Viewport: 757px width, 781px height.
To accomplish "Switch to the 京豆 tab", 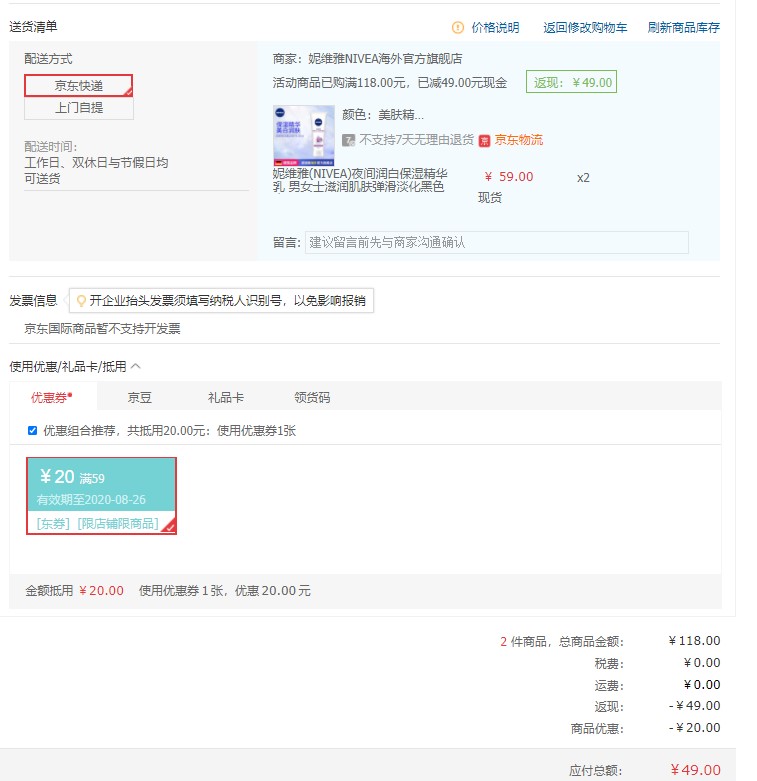I will pyautogui.click(x=139, y=397).
